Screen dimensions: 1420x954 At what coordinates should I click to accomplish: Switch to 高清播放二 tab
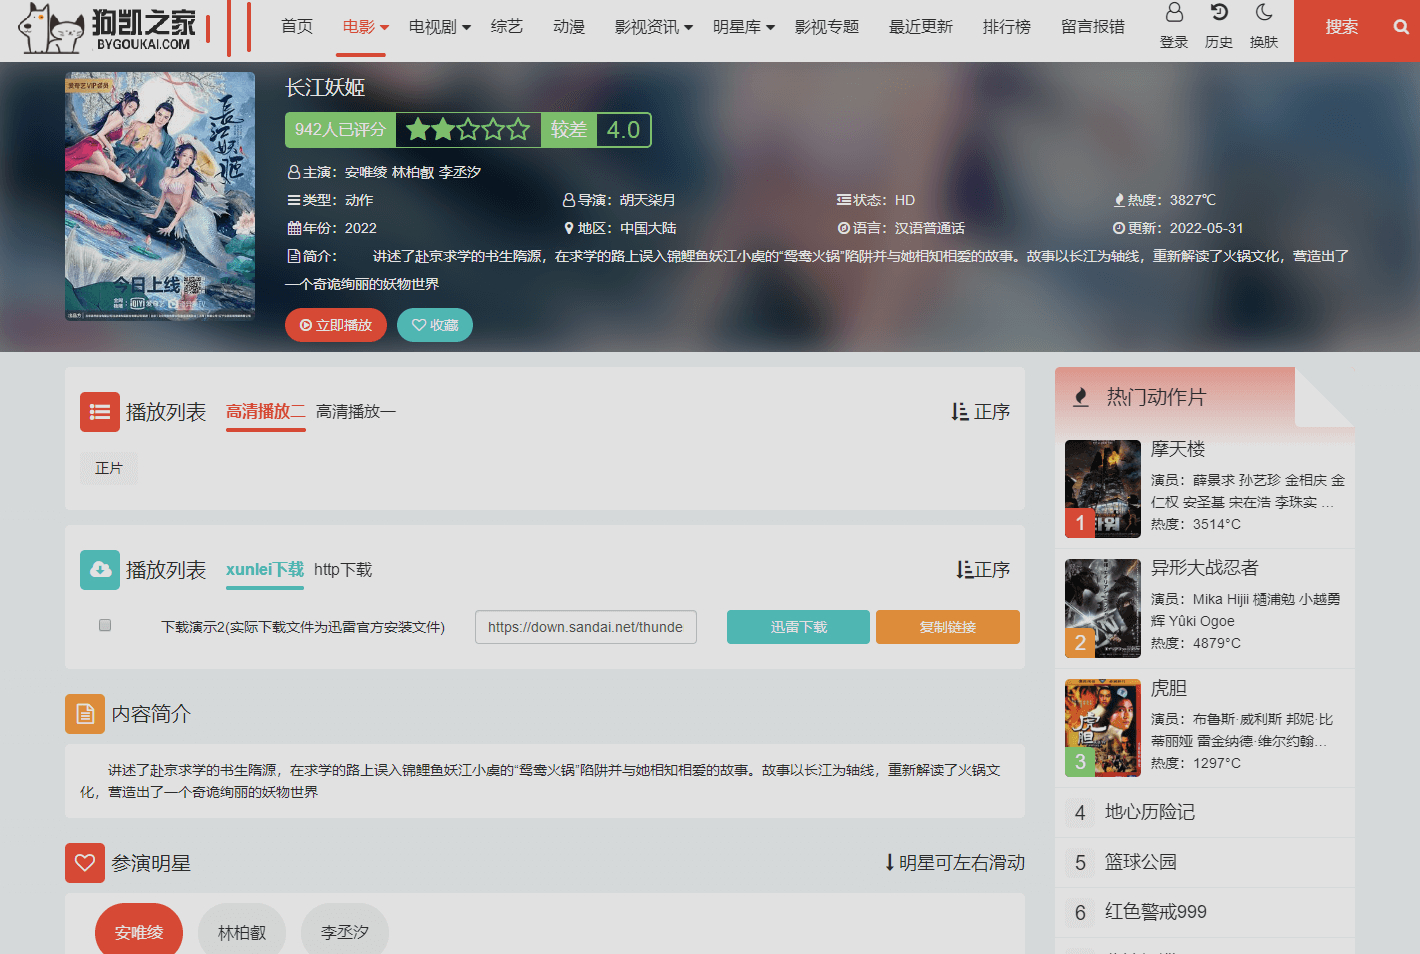click(266, 412)
